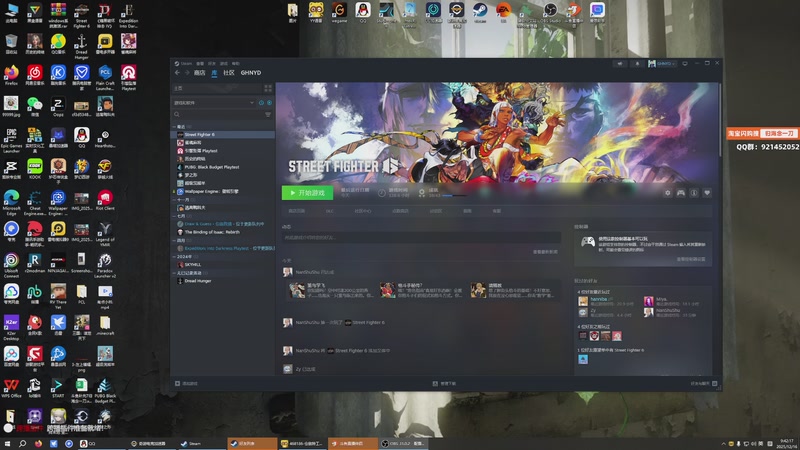
Task: Open friend hanniba's profile in friends panel
Action: pyautogui.click(x=599, y=299)
